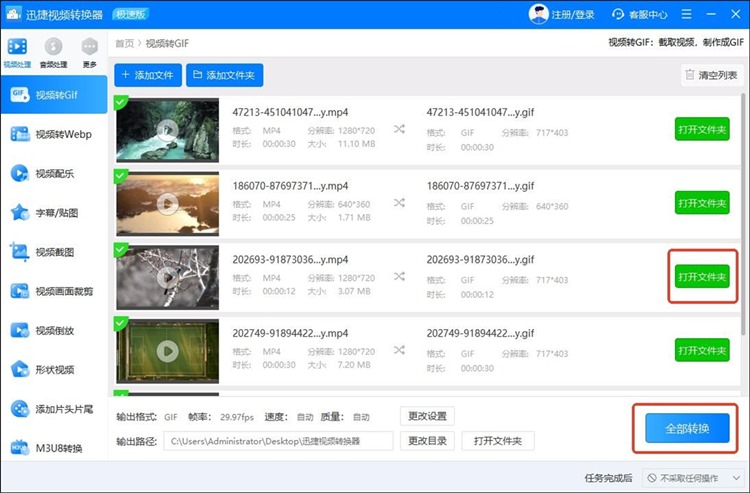Viewport: 750px width, 493px height.
Task: Click the 视频画面裁剪 sidebar icon
Action: click(x=20, y=291)
